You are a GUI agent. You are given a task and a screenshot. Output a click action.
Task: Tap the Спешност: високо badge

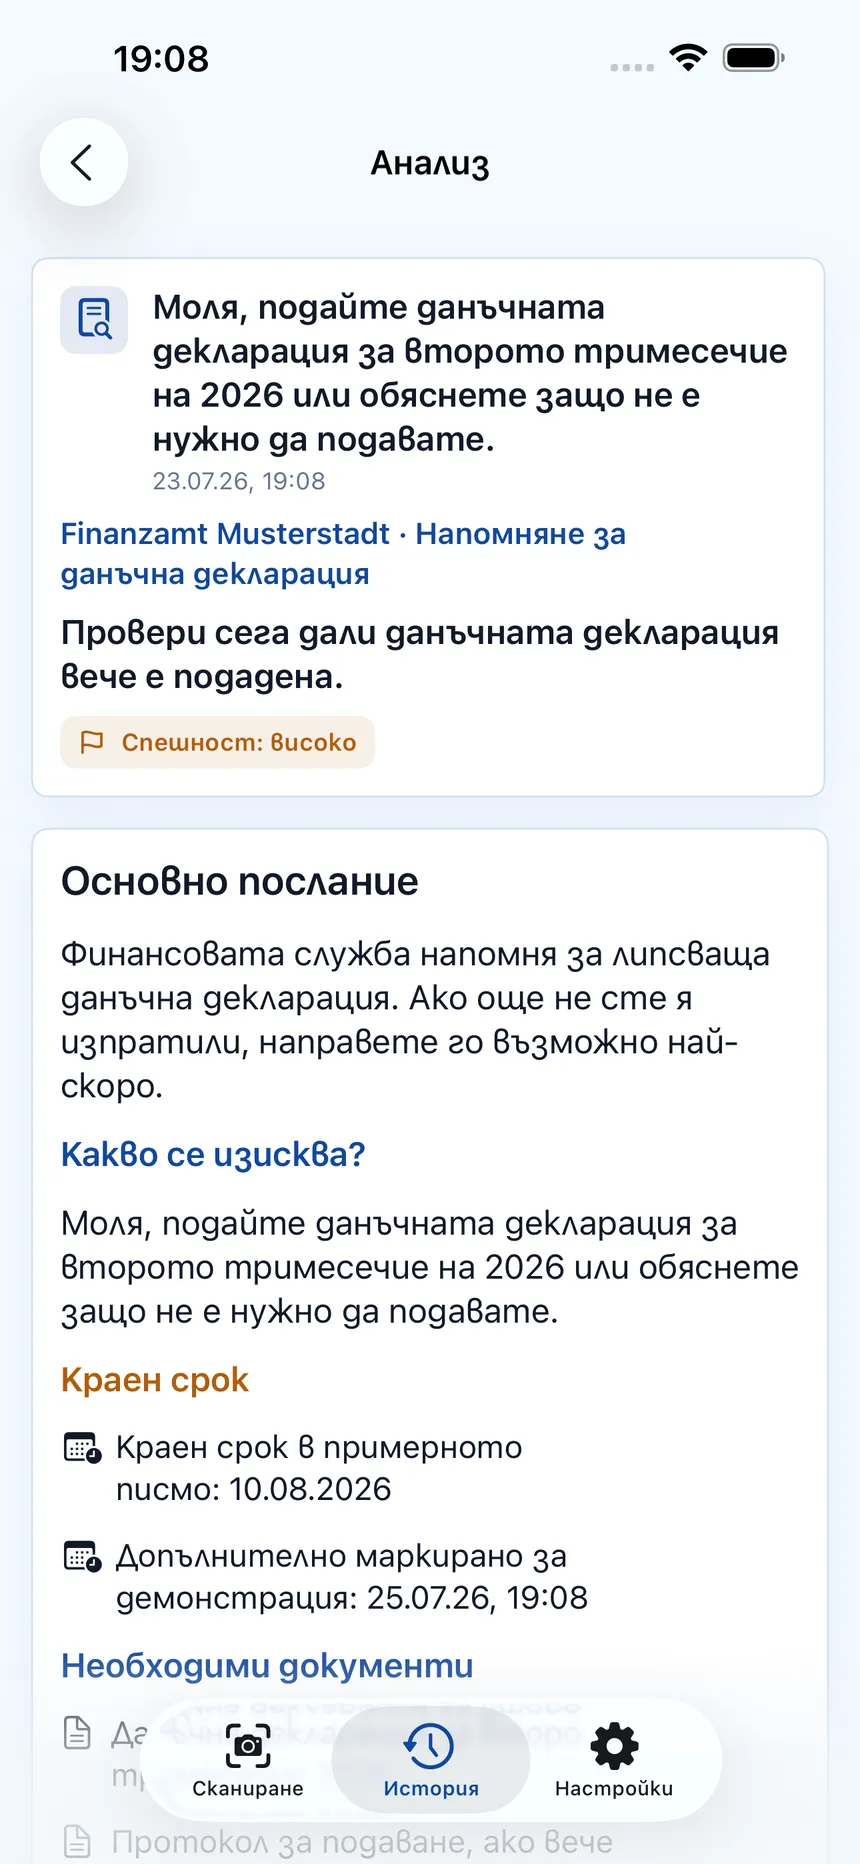tap(217, 742)
